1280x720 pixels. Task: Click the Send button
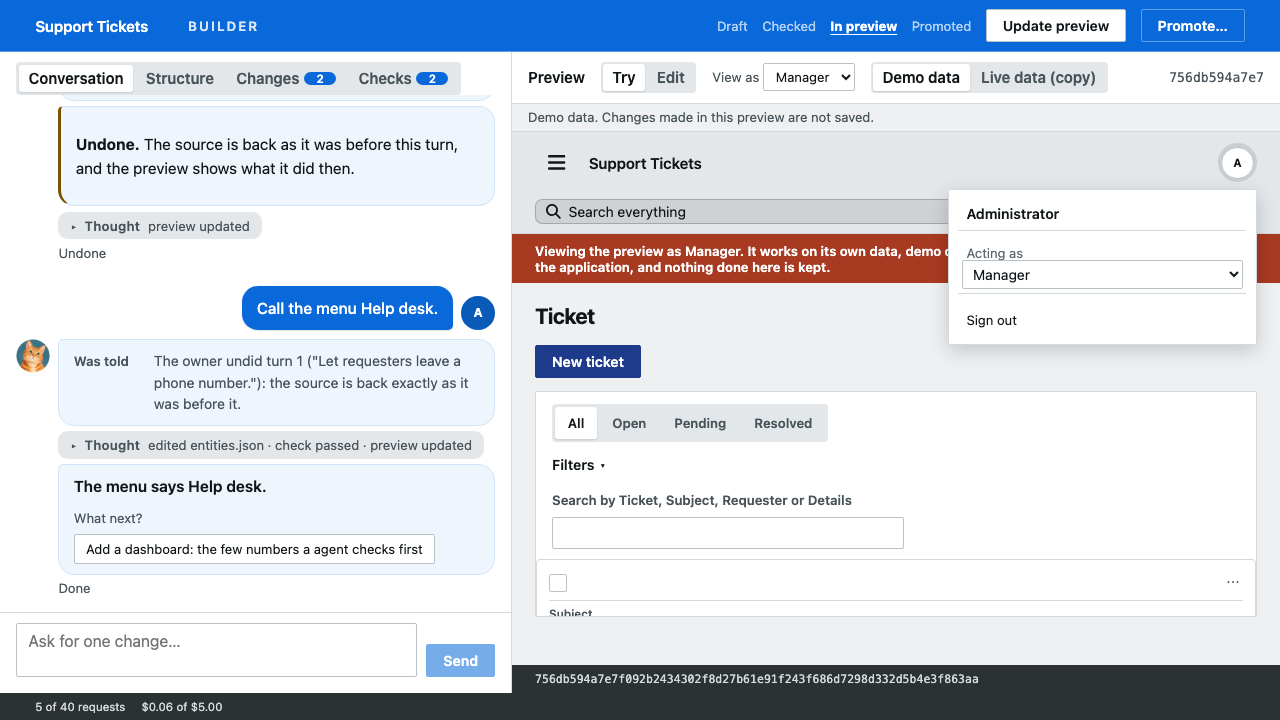[460, 661]
